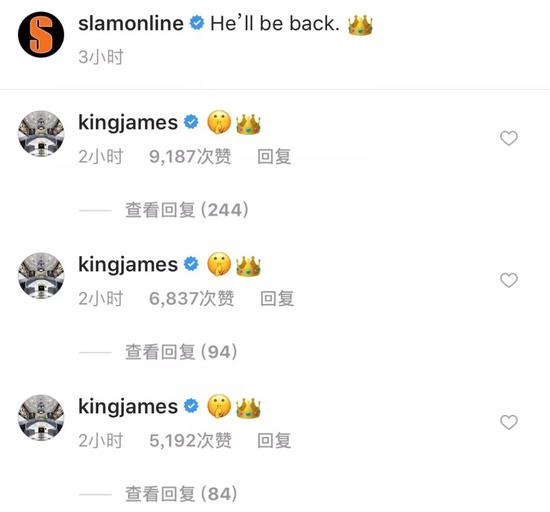
Task: Like the kingjames comment with 5,192 likes
Action: [509, 422]
